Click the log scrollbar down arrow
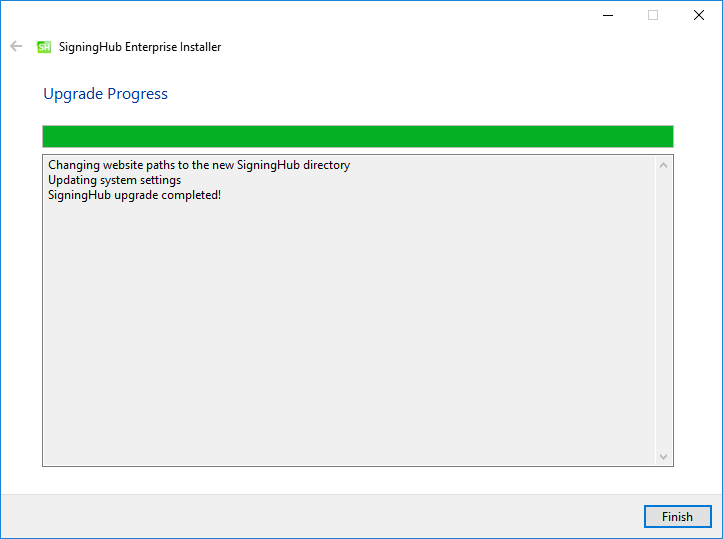Screen dimensions: 723x539 coord(664,456)
